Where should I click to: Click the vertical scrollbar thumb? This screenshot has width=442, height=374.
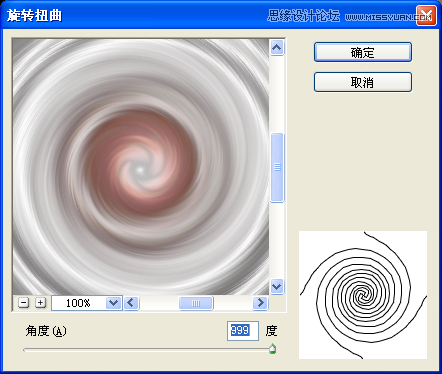[277, 167]
